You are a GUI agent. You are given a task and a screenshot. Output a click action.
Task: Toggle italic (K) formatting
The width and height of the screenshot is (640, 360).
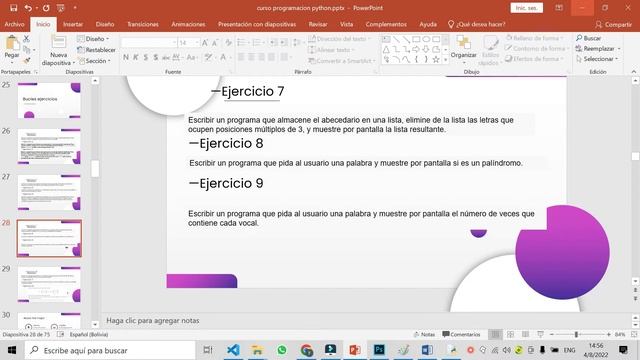[136, 58]
